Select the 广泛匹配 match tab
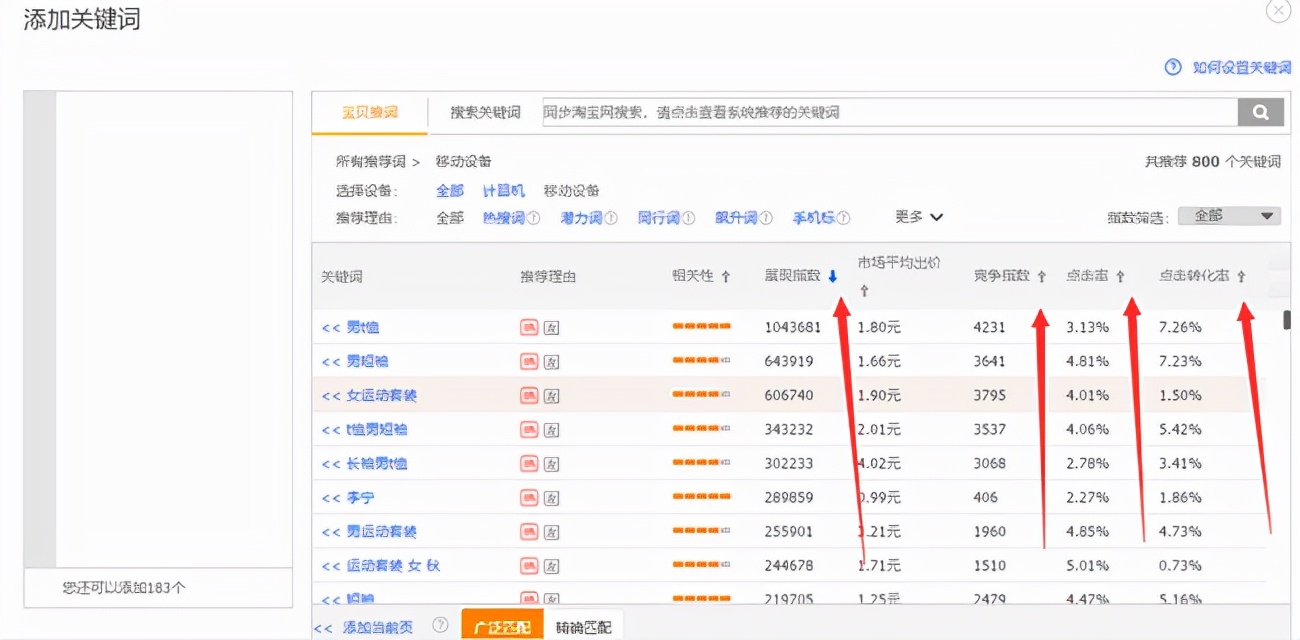Viewport: 1300px width, 640px height. click(502, 627)
